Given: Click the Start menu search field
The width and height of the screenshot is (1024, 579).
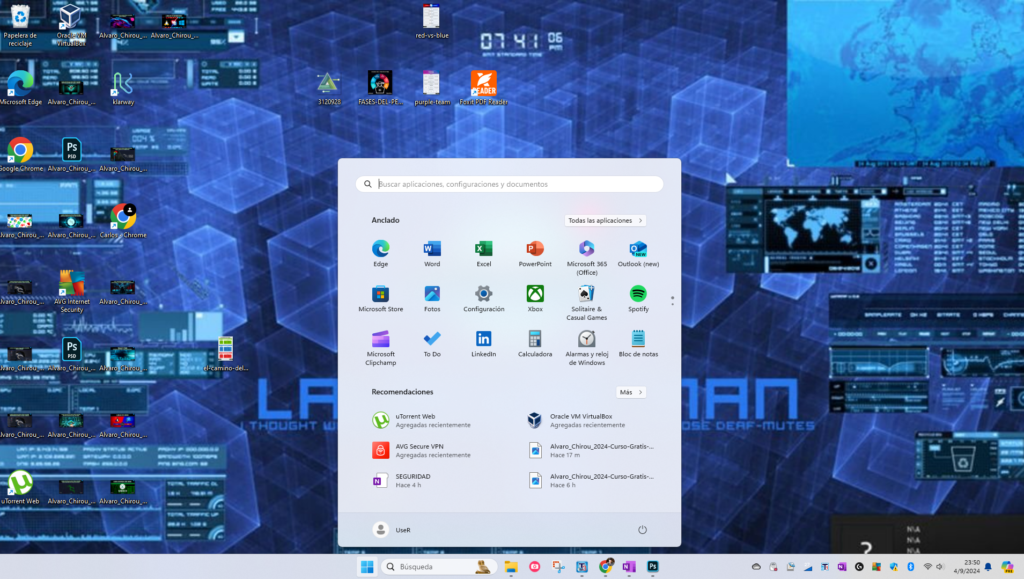Looking at the screenshot, I should coord(510,184).
